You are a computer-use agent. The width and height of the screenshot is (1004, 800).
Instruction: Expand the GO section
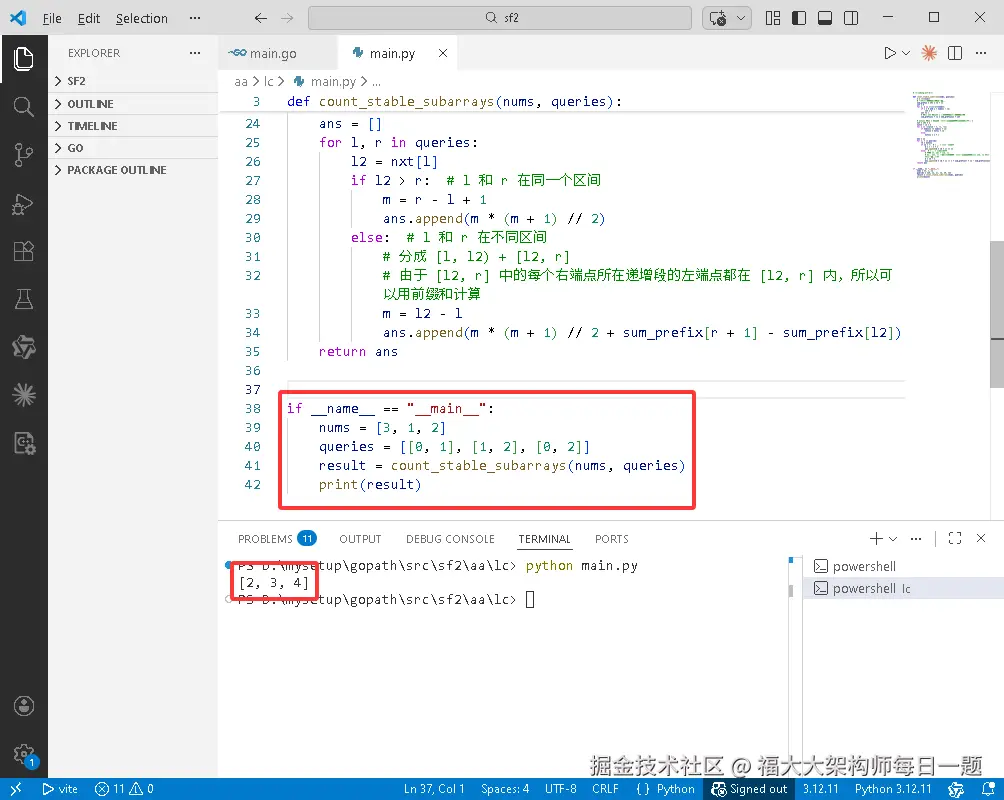click(x=133, y=147)
